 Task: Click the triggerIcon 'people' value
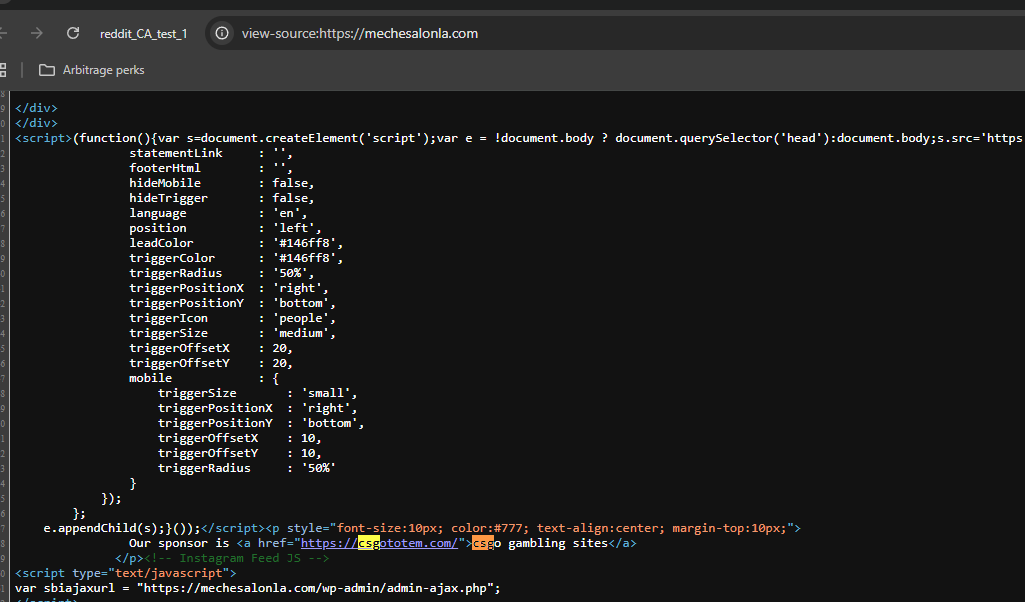[304, 318]
